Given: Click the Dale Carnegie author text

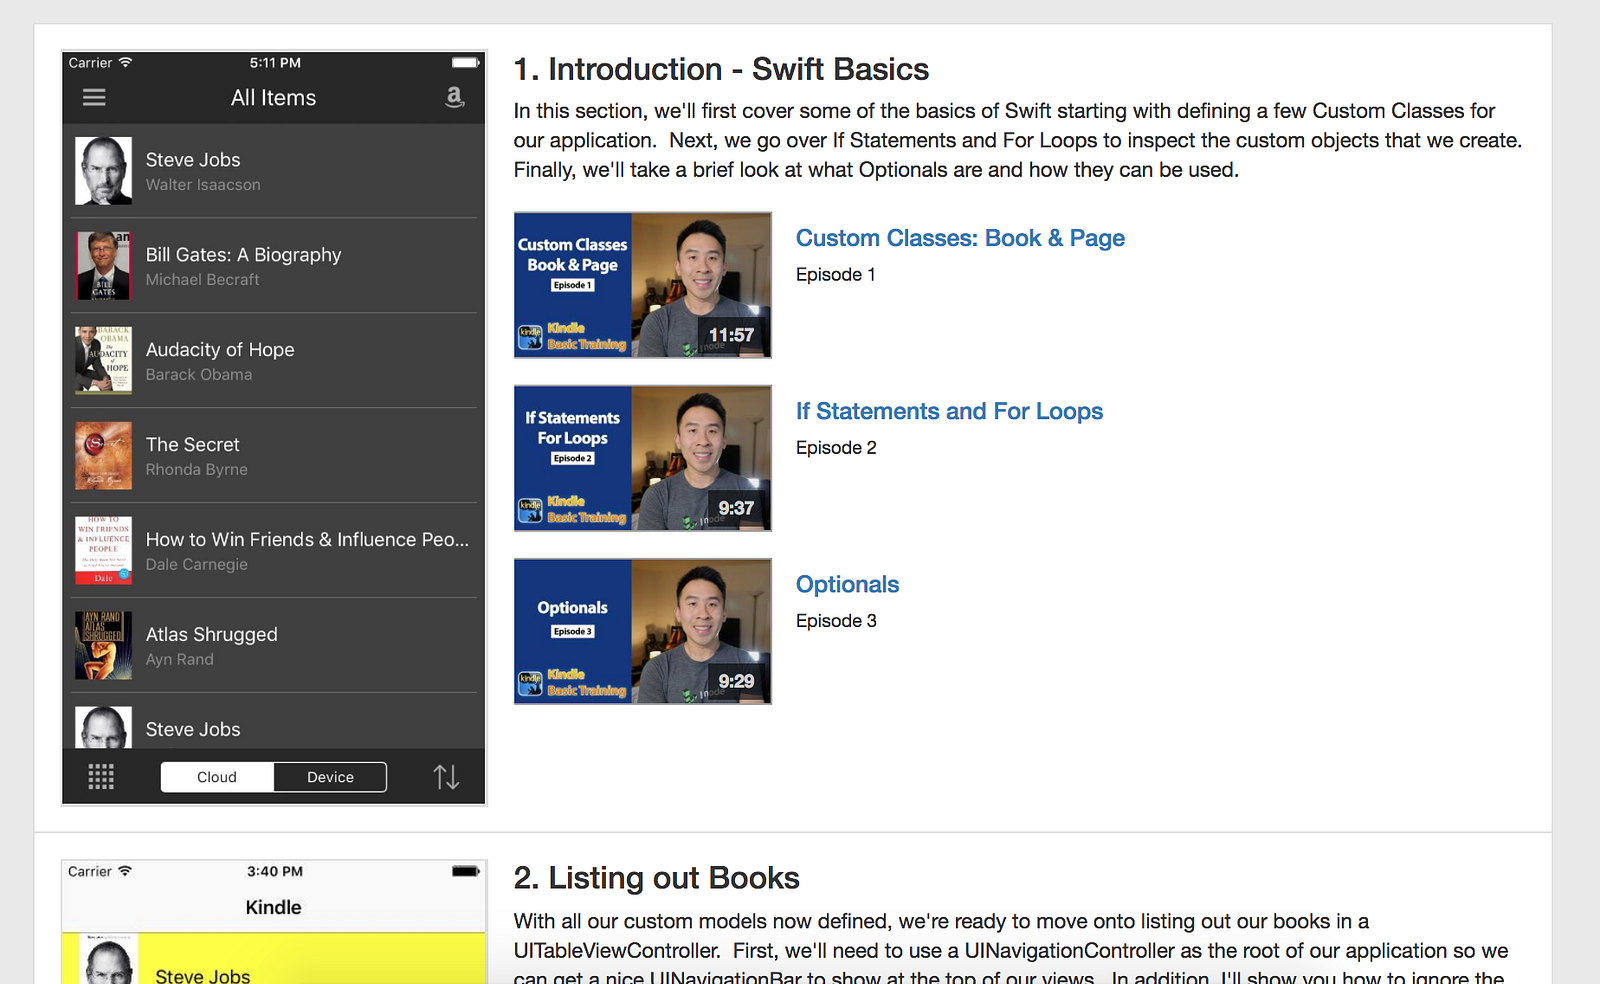Looking at the screenshot, I should (x=197, y=565).
